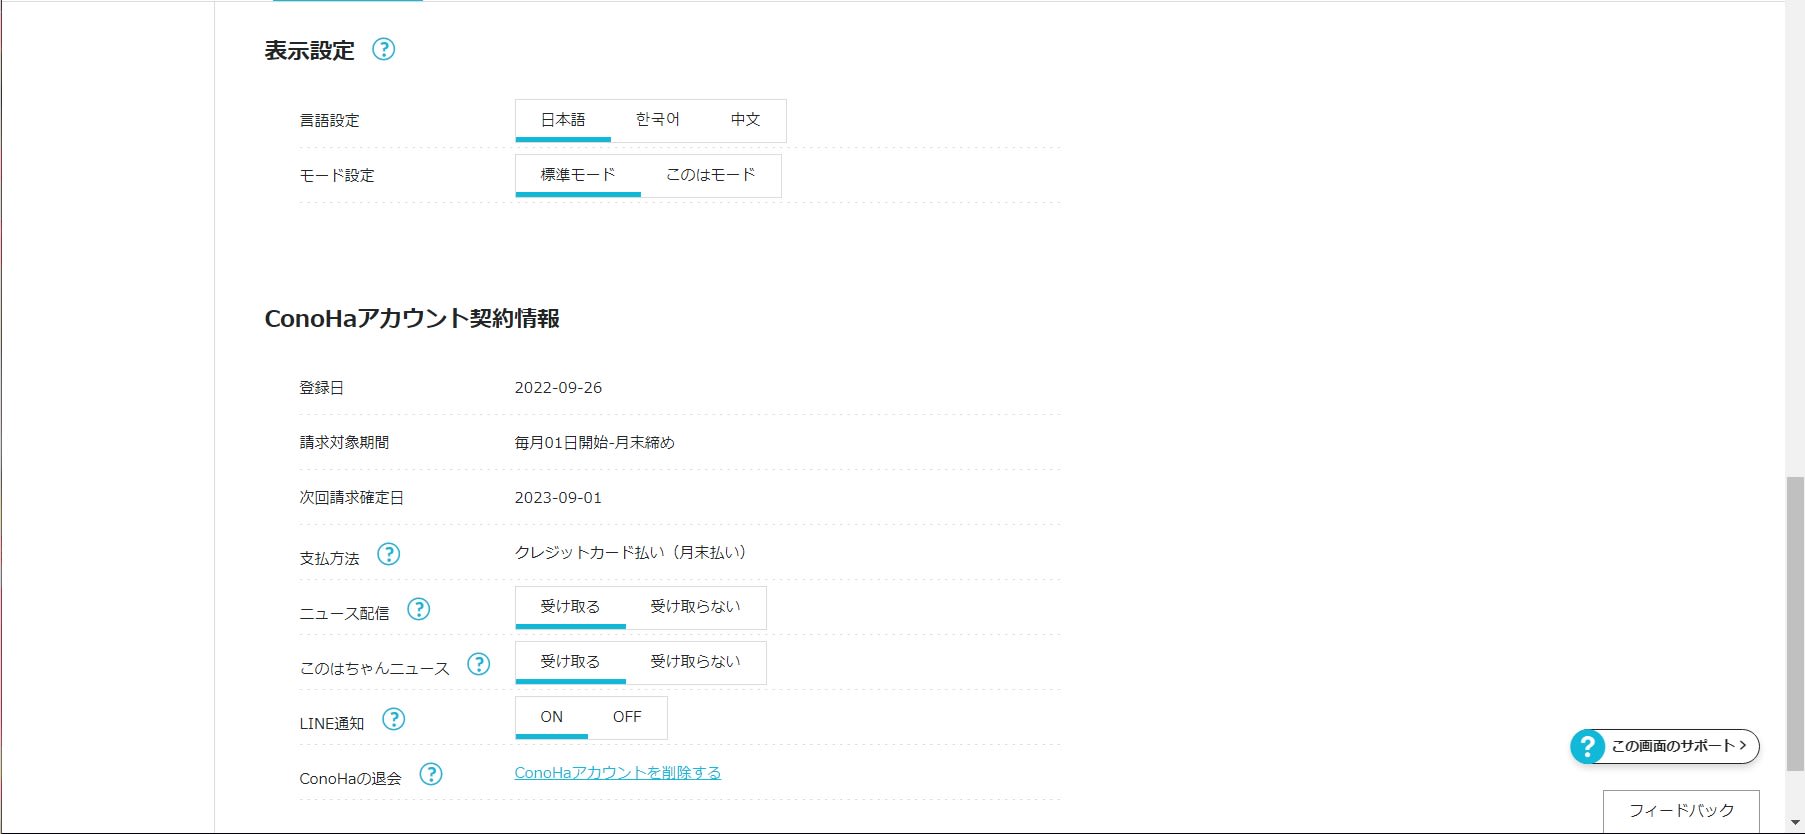Click ConoHaアカウントを削除する link

pyautogui.click(x=618, y=773)
